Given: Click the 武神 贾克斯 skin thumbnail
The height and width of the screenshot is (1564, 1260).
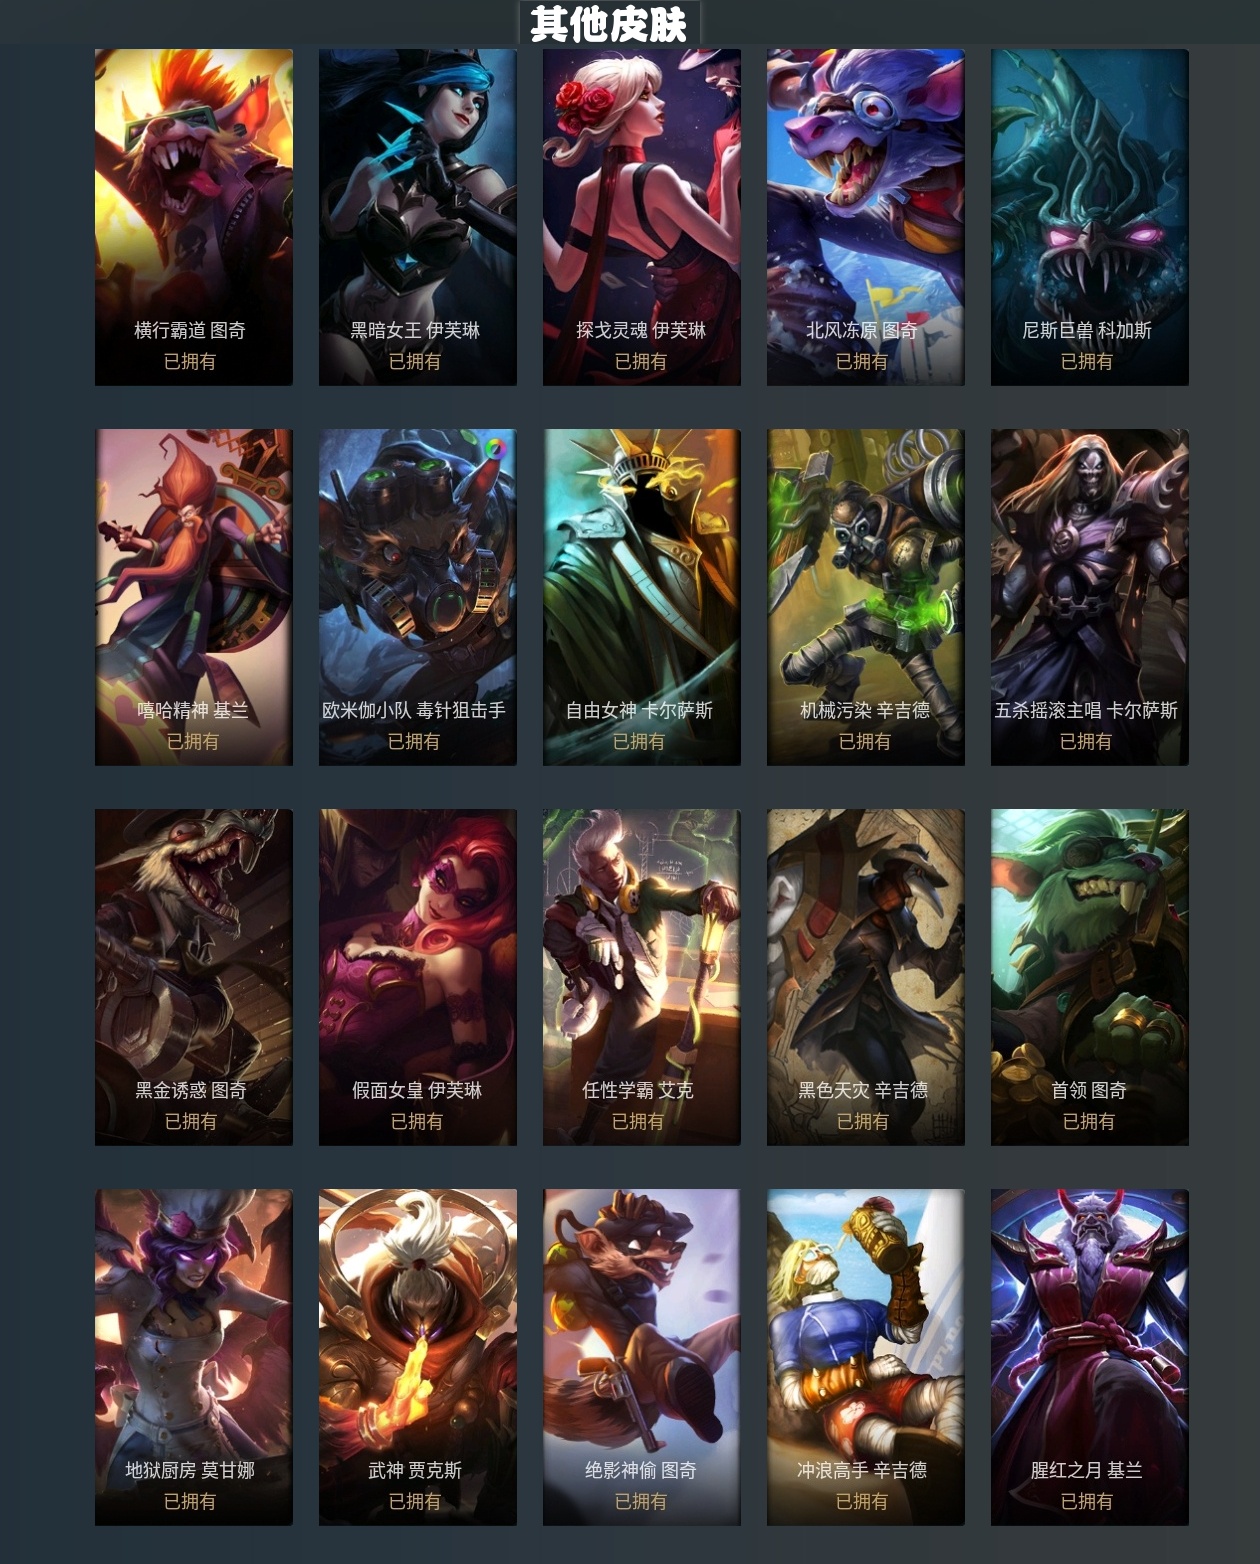Looking at the screenshot, I should coord(418,1357).
